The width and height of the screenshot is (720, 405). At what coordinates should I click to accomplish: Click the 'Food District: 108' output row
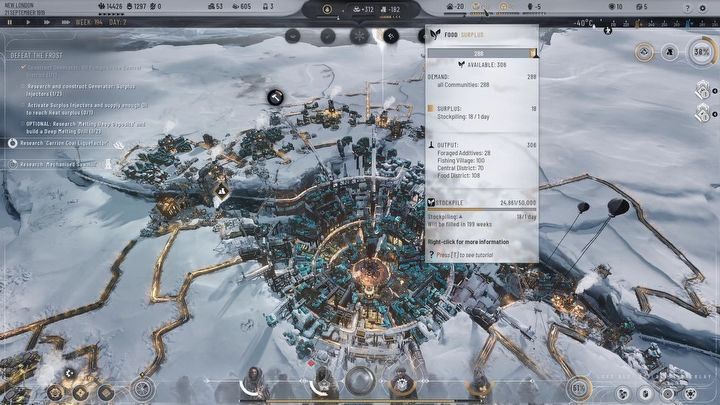point(458,175)
